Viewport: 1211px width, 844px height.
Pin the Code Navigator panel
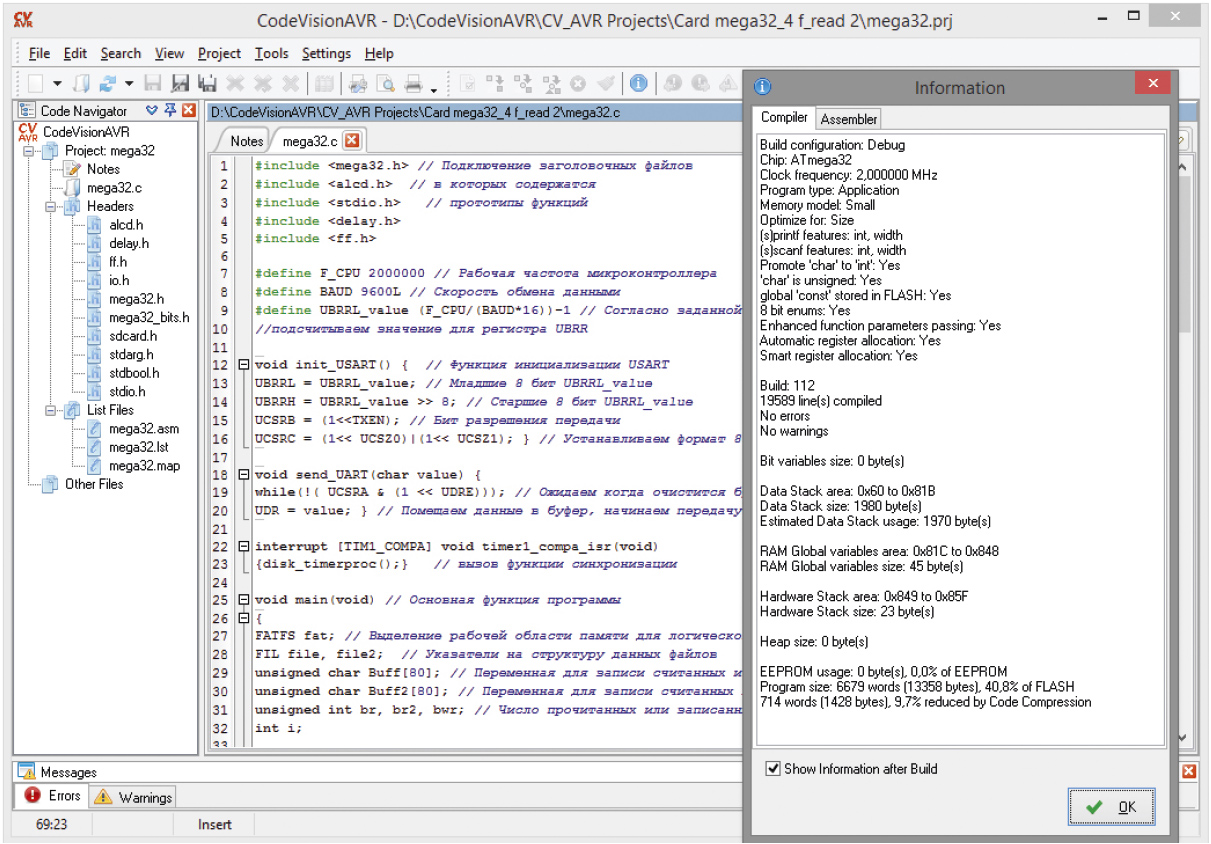tap(170, 110)
